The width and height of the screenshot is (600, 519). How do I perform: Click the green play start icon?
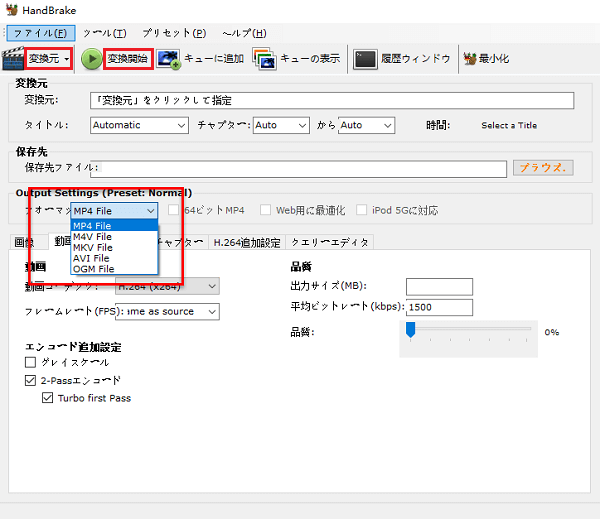[x=91, y=59]
